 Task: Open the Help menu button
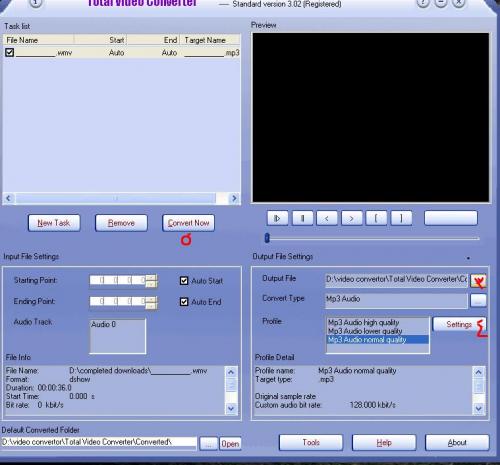click(x=384, y=442)
